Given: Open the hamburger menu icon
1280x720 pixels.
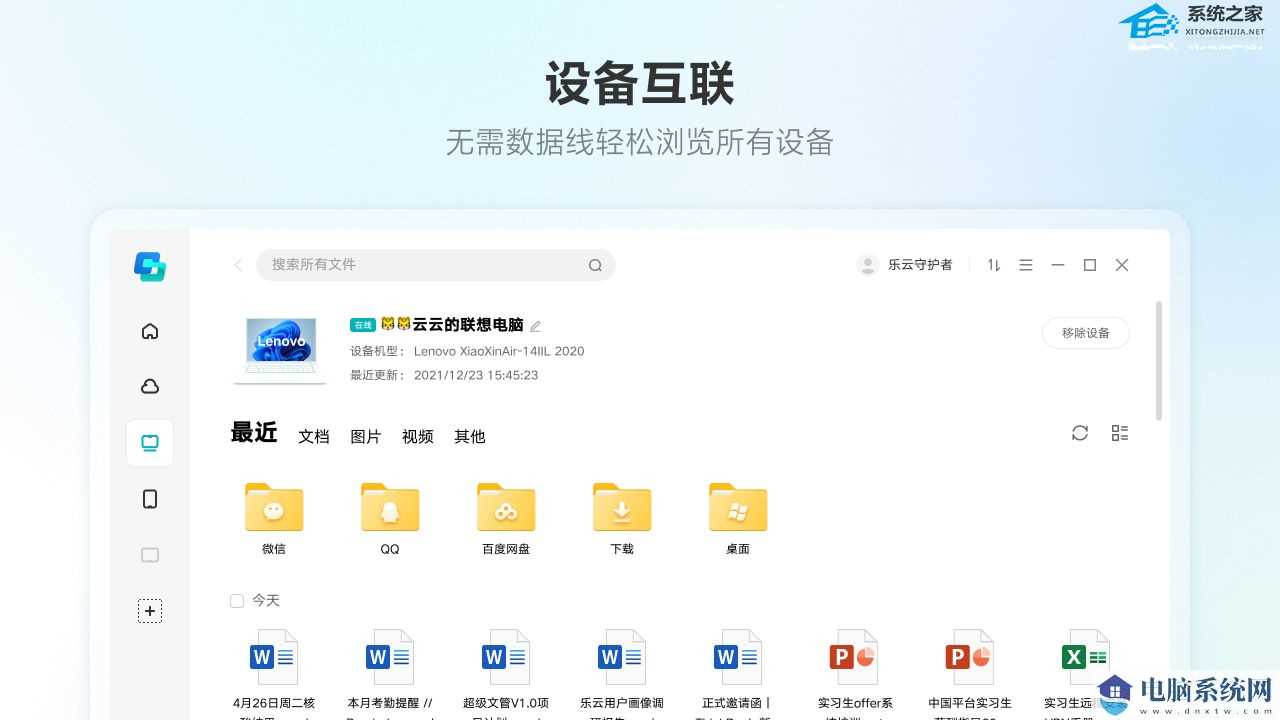Looking at the screenshot, I should (1026, 265).
